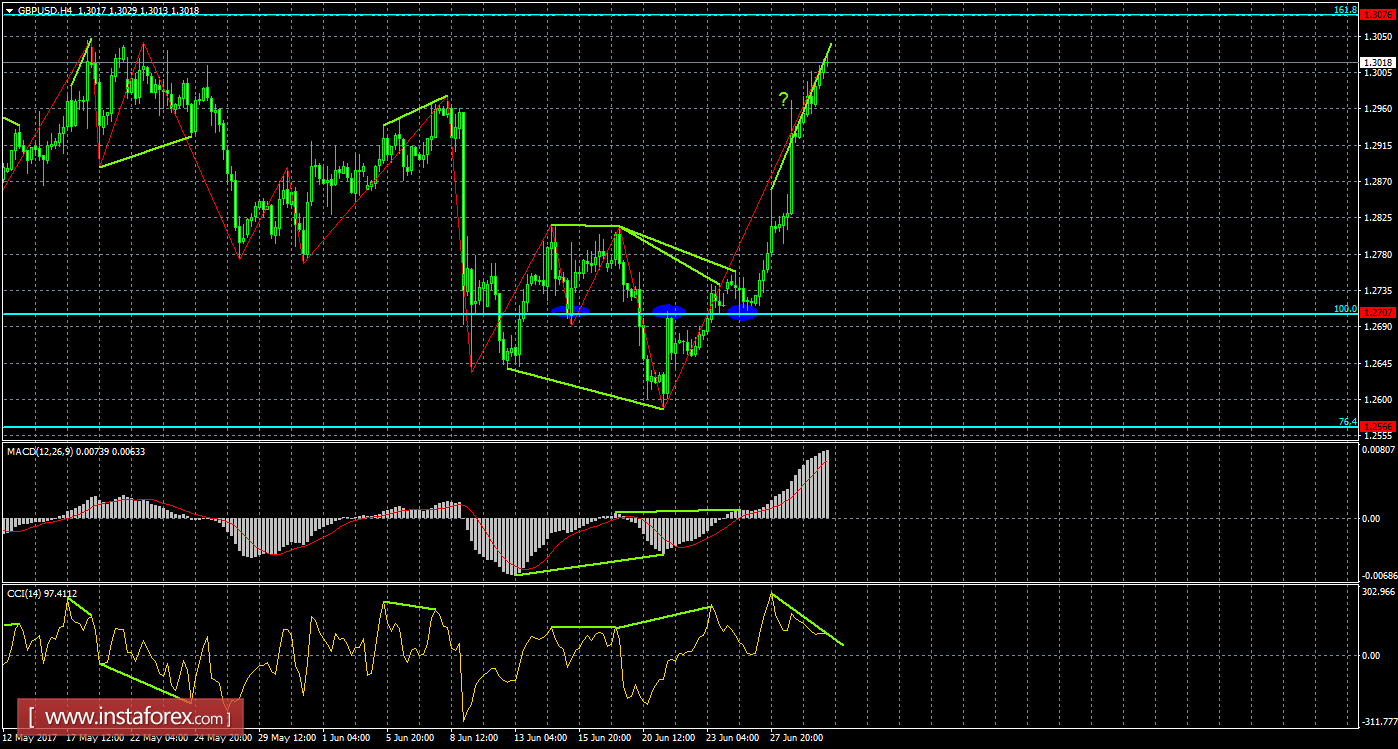Click the question mark annotation above the rally
This screenshot has height=749, width=1398.
point(783,99)
